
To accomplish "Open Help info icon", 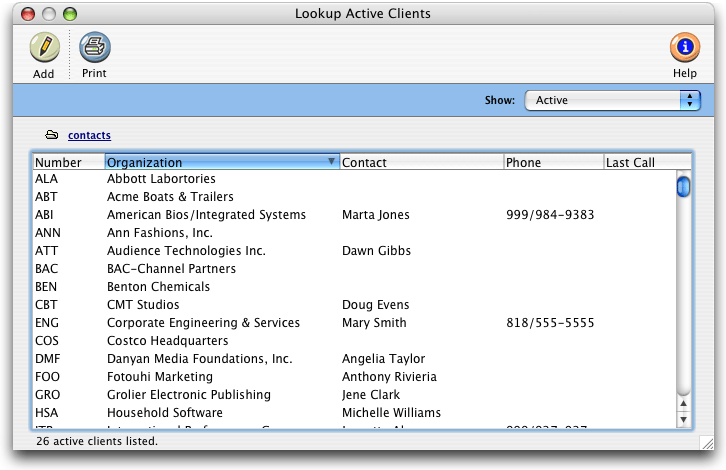I will coord(685,47).
